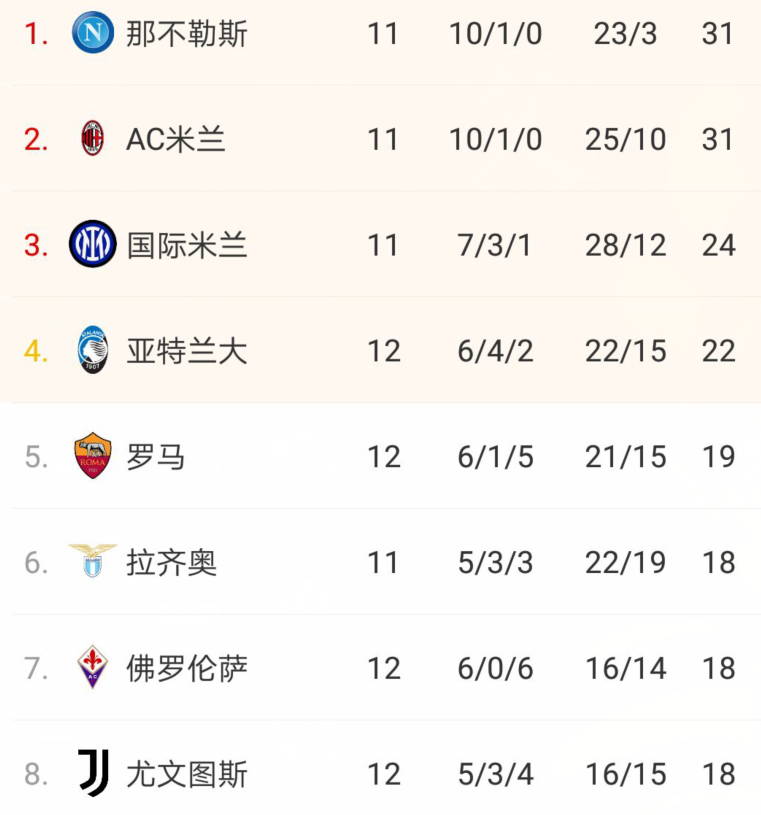Image resolution: width=761 pixels, height=815 pixels.
Task: Tap the Juventus J logo
Action: point(94,773)
